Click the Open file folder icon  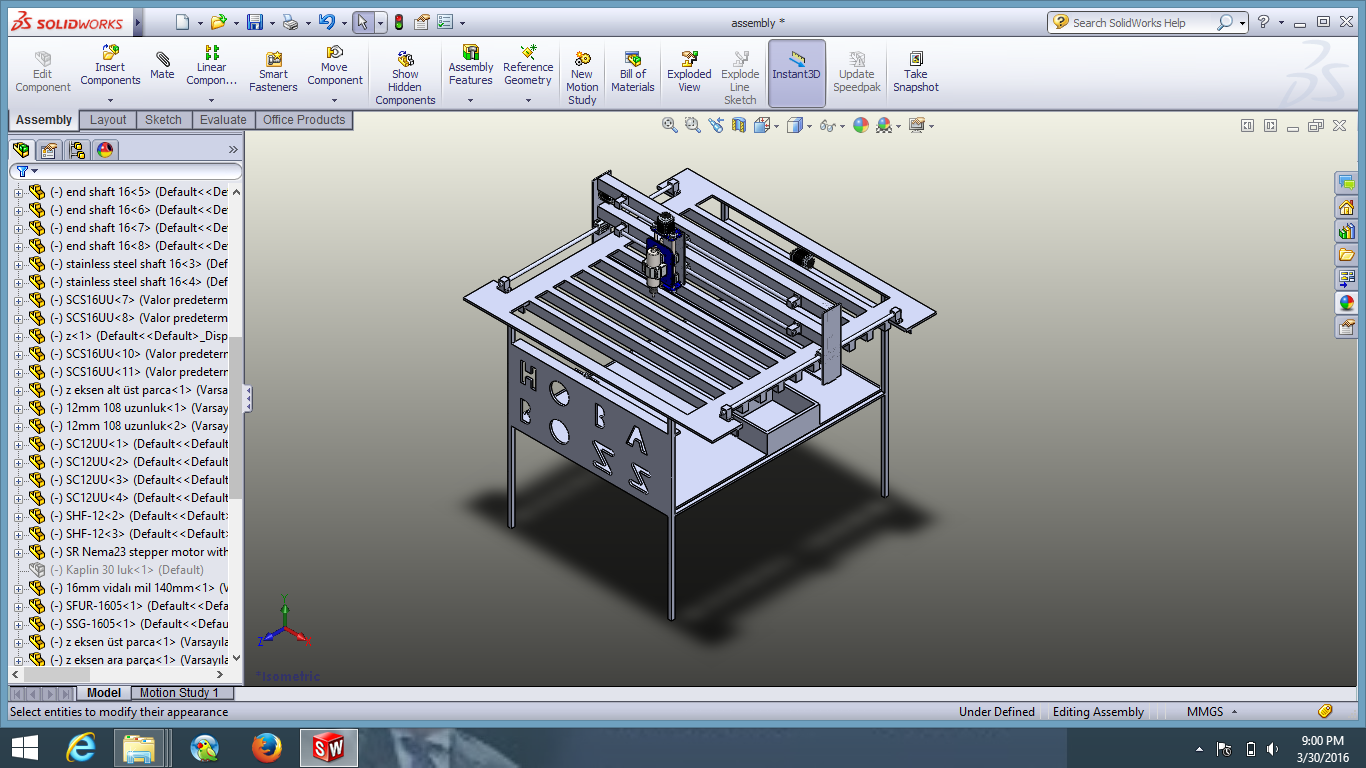click(x=219, y=22)
